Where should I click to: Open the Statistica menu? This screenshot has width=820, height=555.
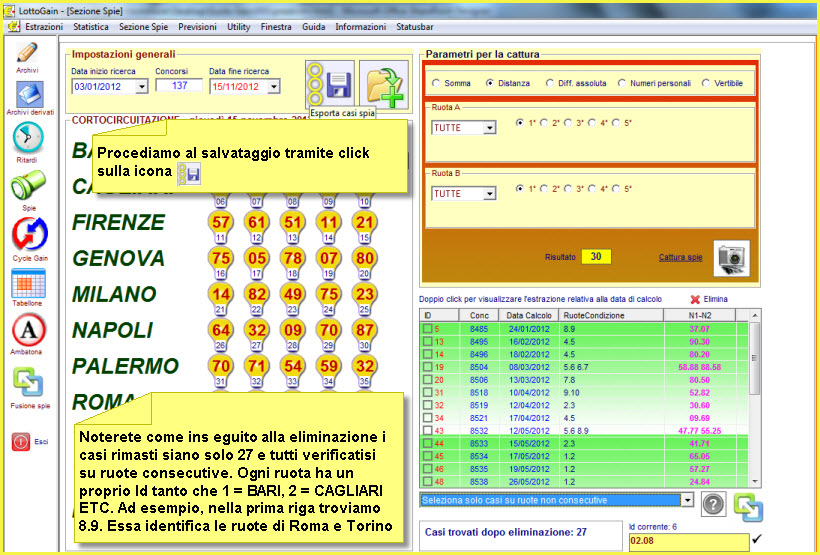pyautogui.click(x=91, y=27)
